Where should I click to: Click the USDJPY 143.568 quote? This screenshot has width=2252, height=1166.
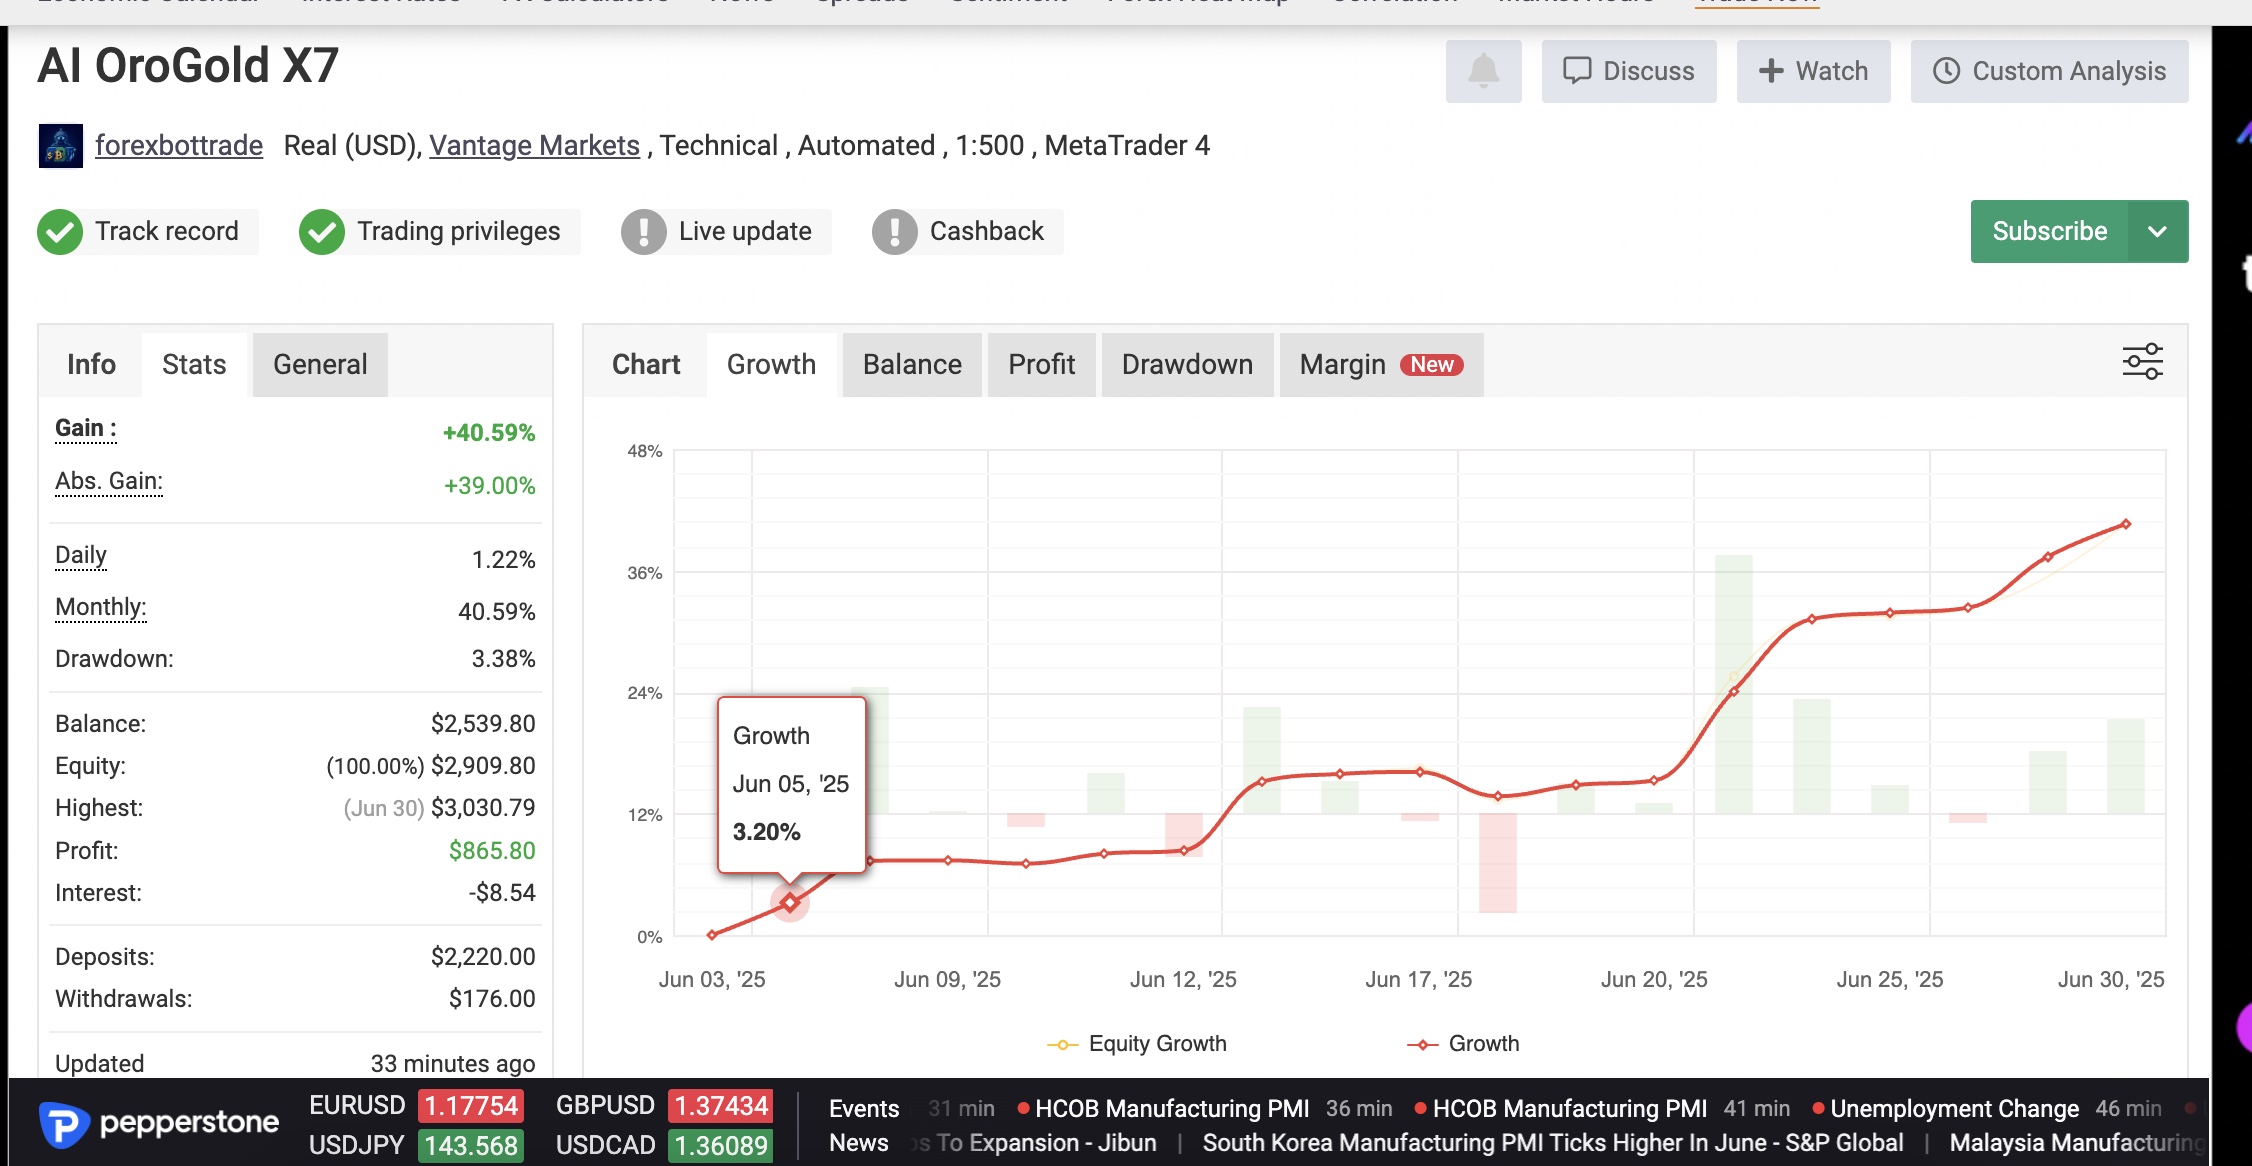415,1146
